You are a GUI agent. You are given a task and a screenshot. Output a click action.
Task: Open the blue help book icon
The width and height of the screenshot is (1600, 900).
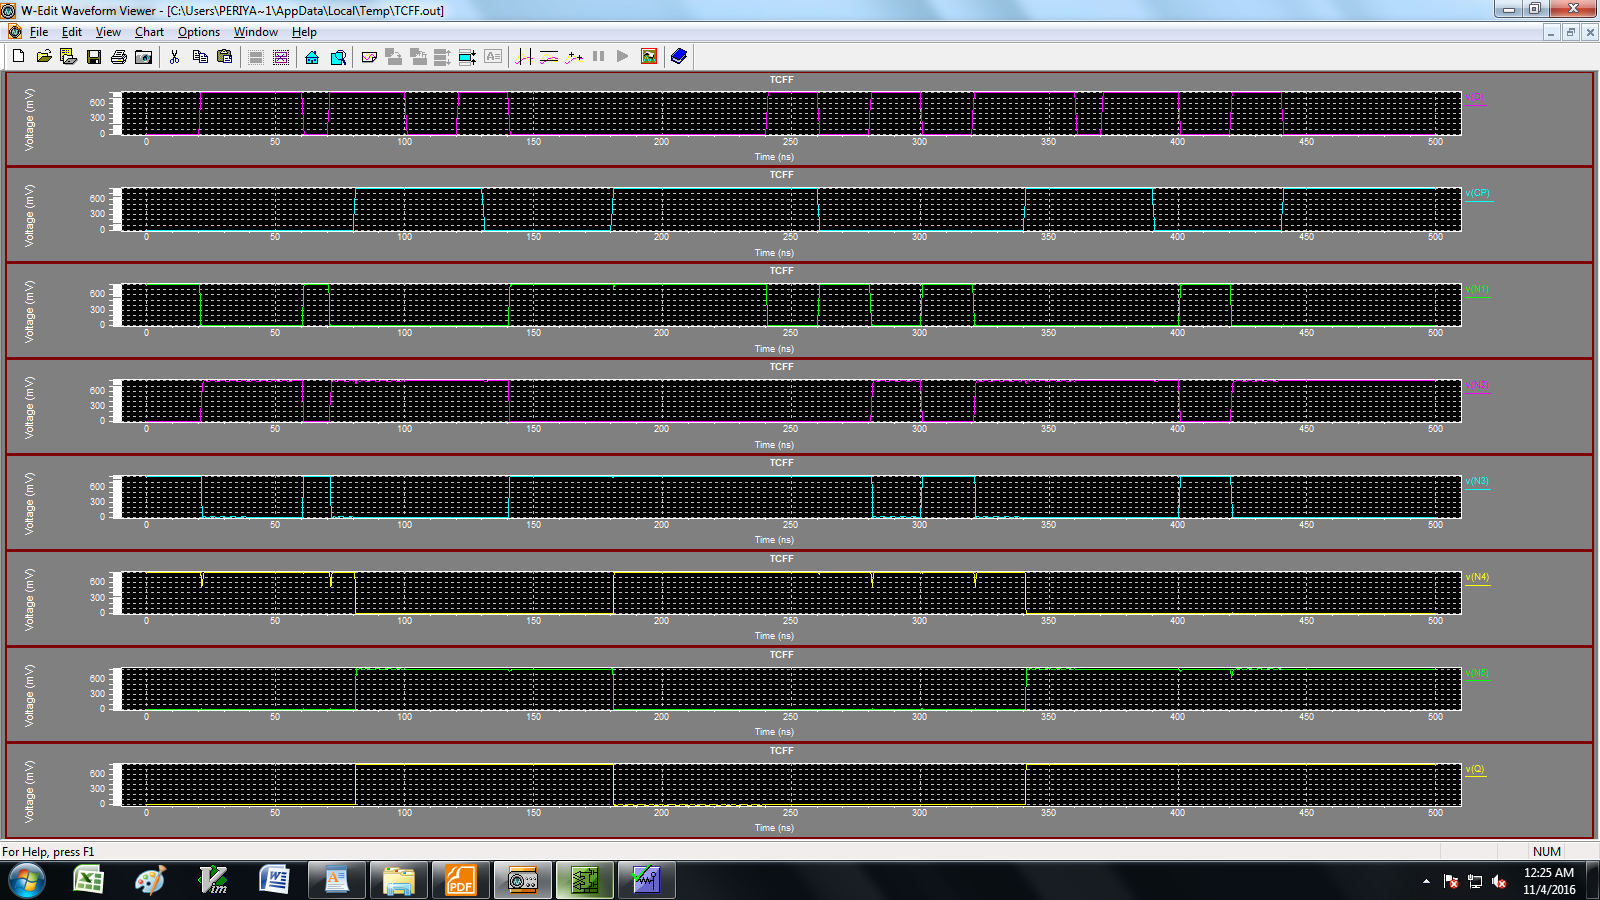(679, 57)
